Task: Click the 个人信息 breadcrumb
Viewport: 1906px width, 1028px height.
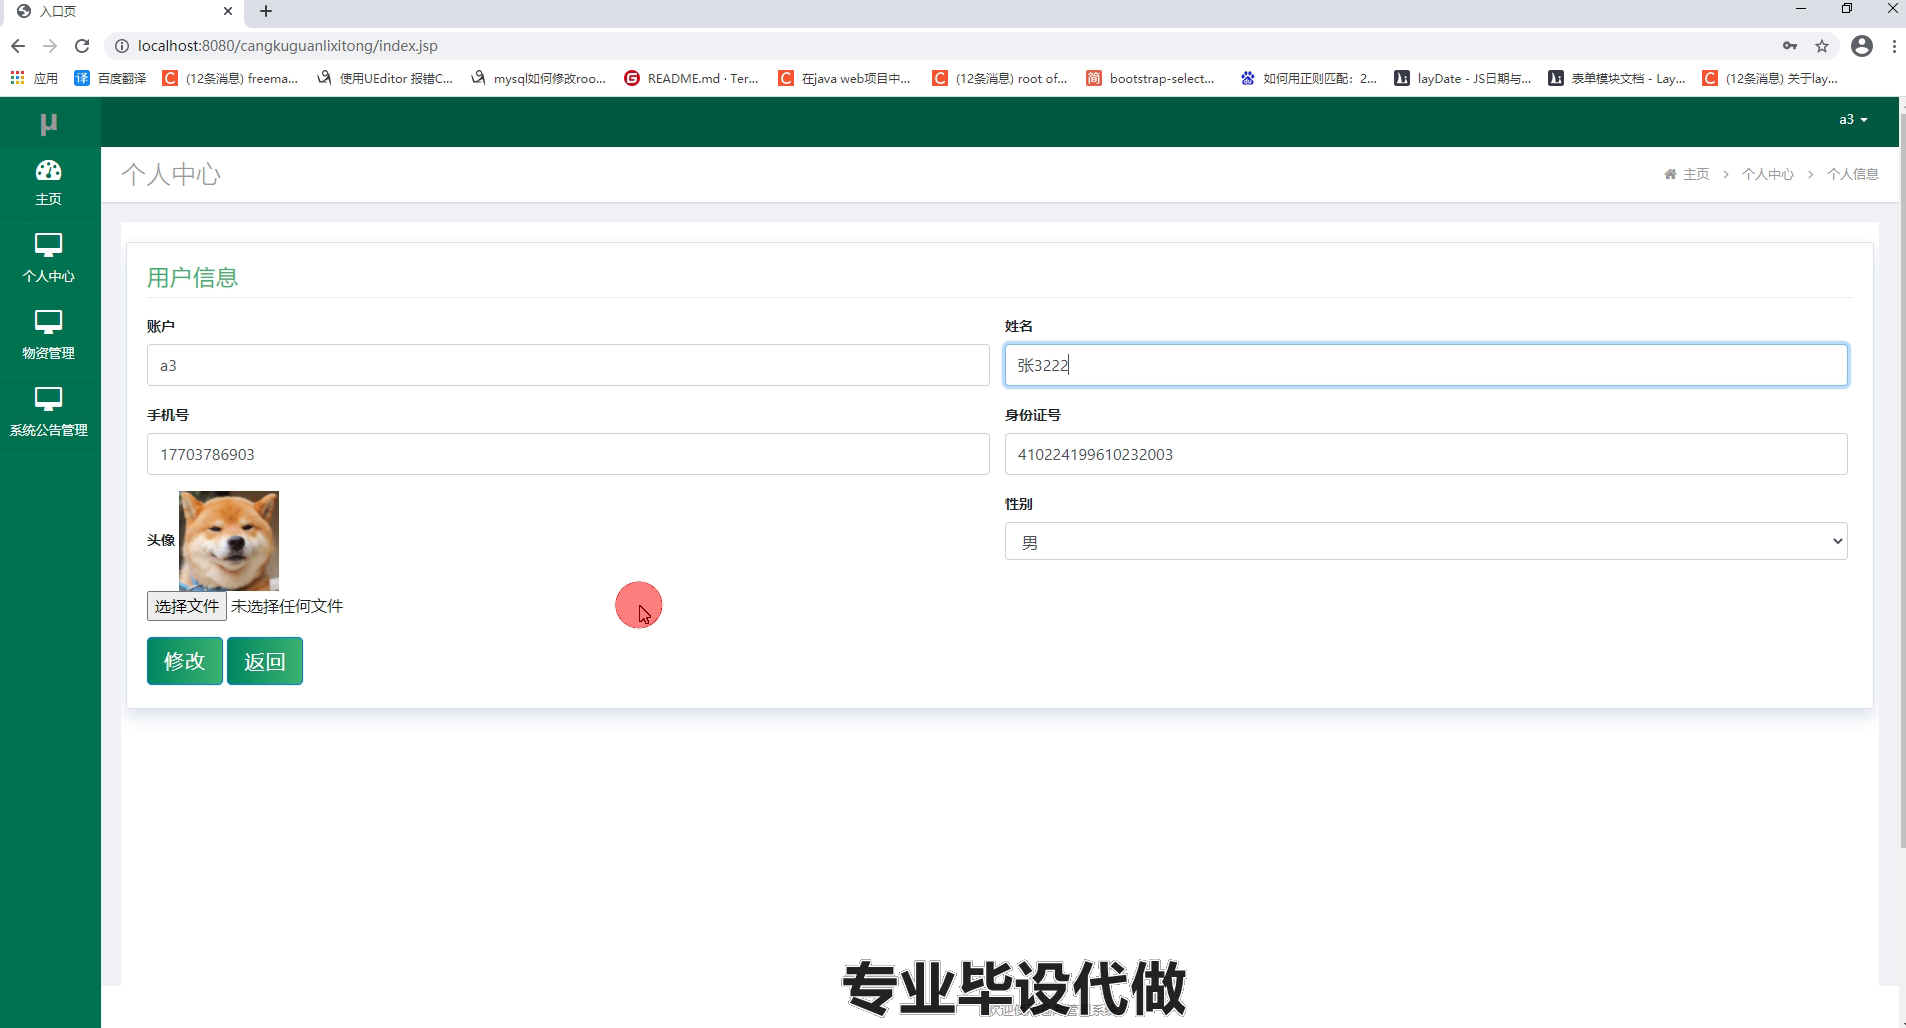Action: pos(1853,174)
